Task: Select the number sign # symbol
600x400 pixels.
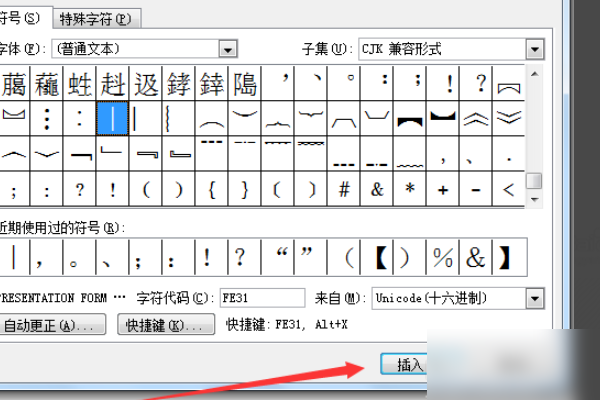Action: pos(344,189)
